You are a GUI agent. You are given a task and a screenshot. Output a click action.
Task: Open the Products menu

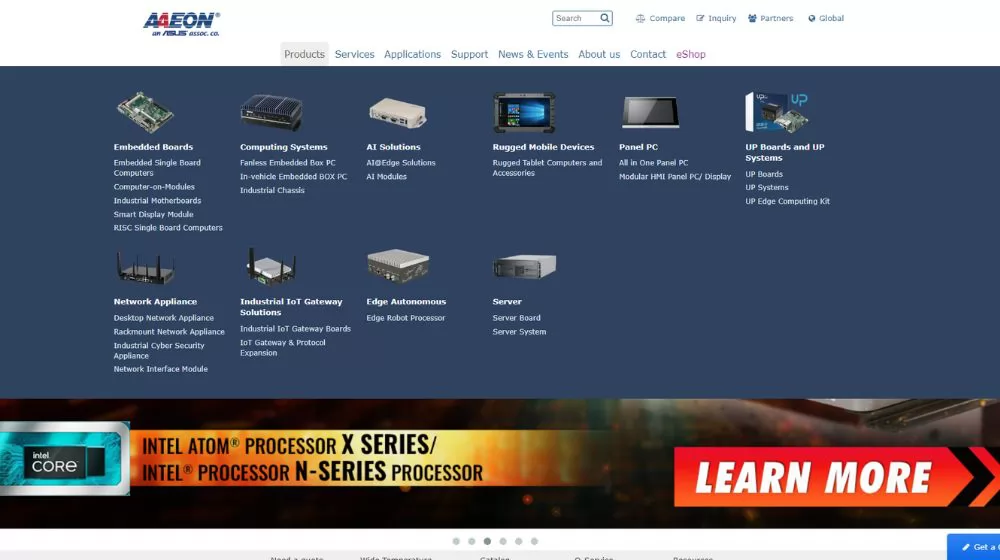click(304, 54)
